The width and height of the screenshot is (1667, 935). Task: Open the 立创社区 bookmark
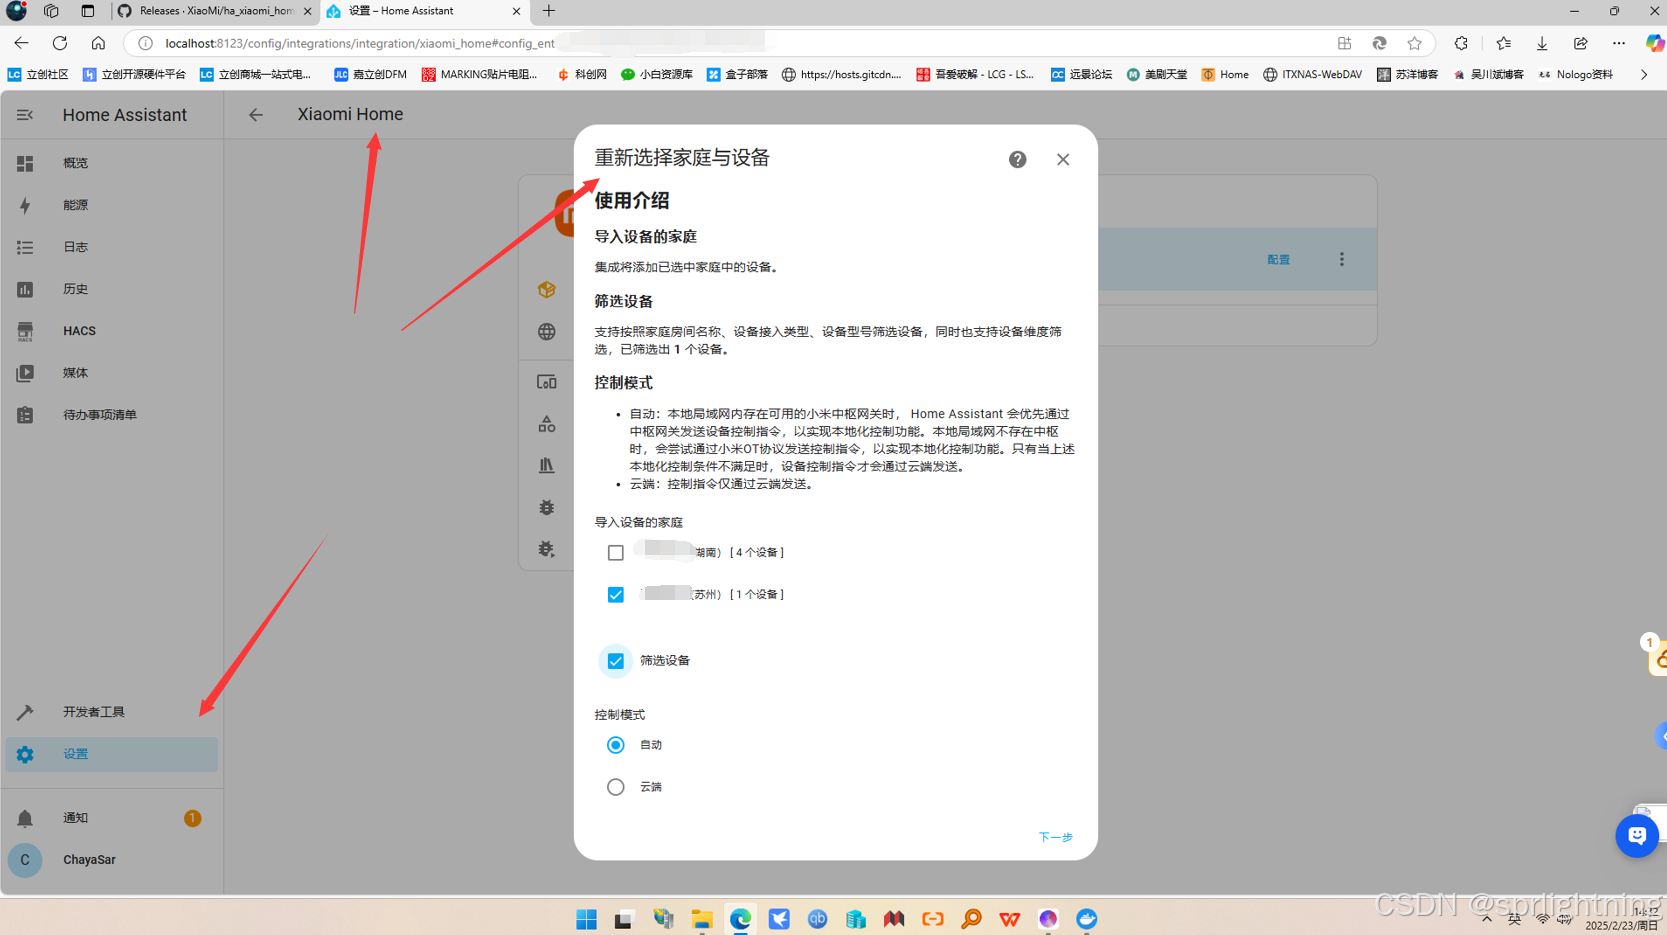tap(38, 75)
